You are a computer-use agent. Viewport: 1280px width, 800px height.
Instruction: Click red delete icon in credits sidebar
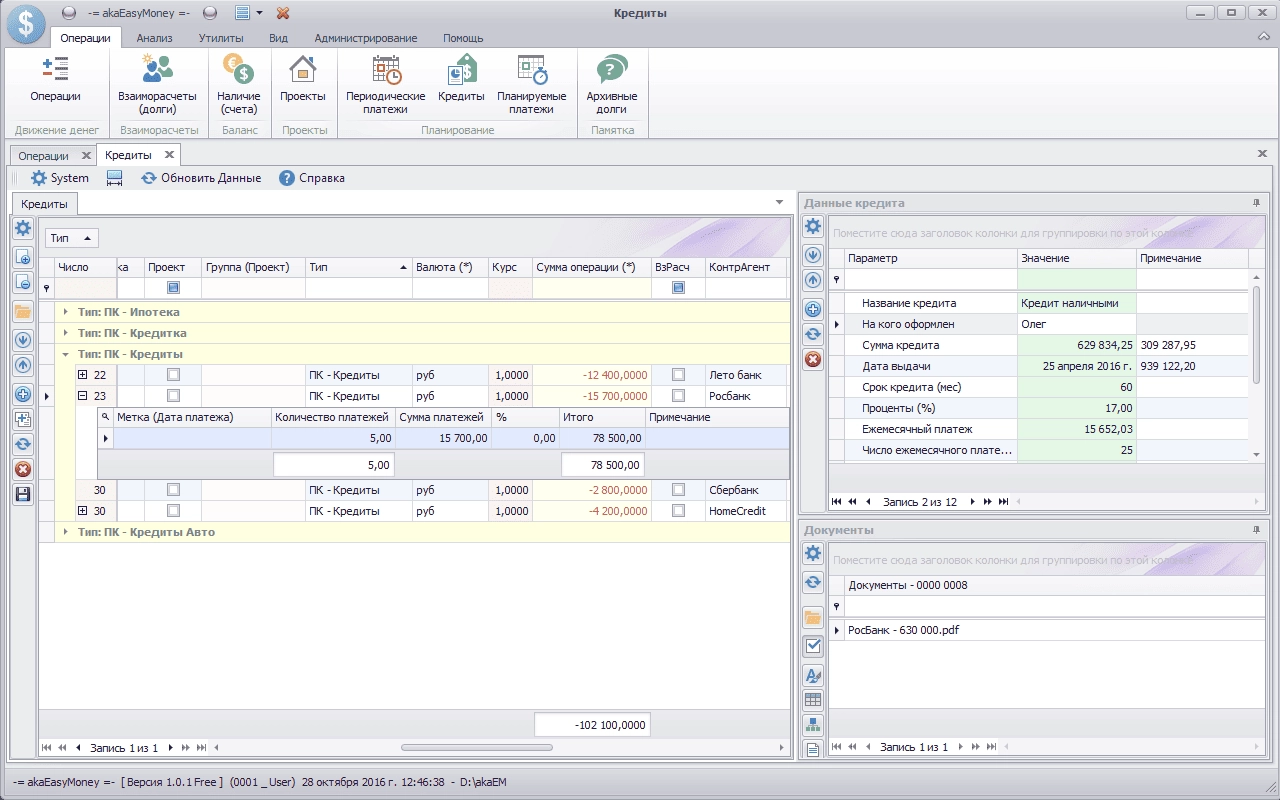pyautogui.click(x=23, y=469)
